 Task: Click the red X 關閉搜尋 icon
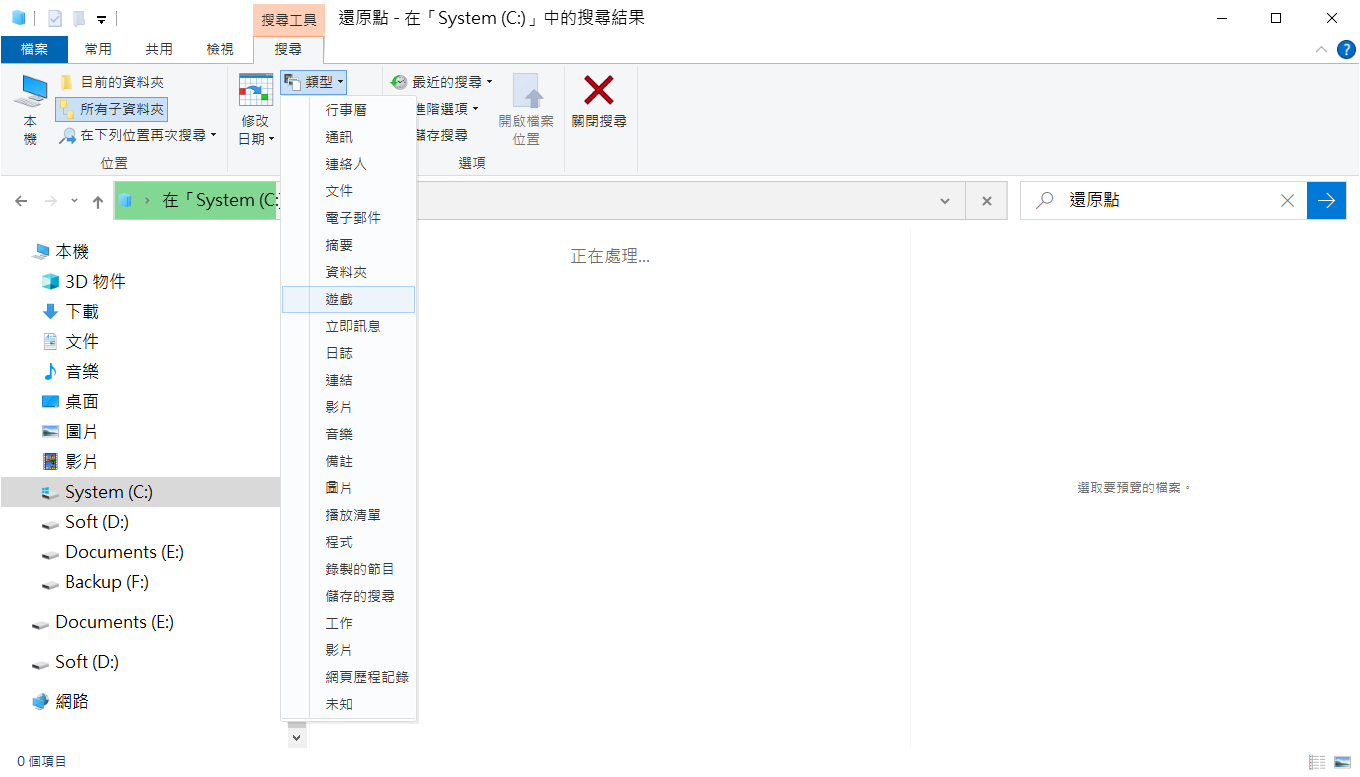tap(598, 91)
